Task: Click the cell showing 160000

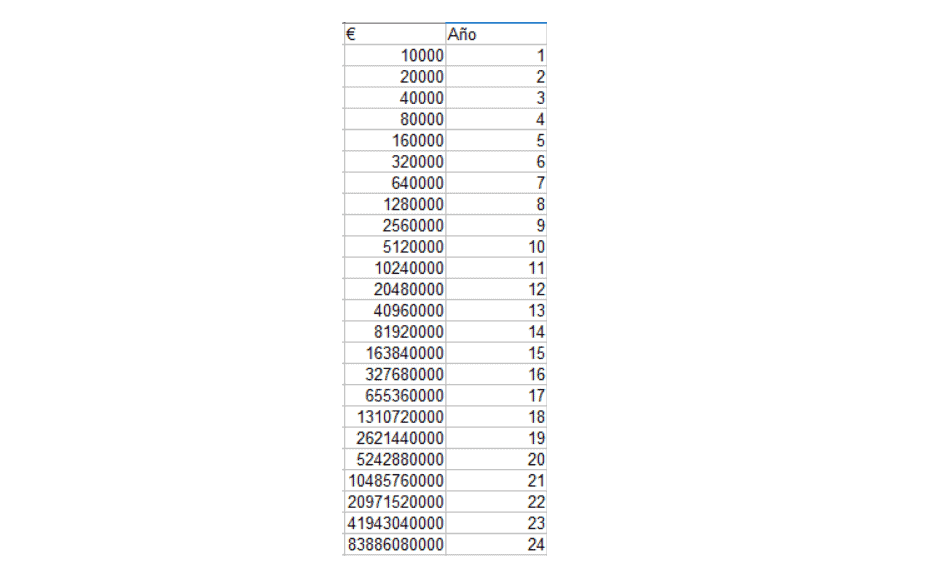Action: point(395,140)
